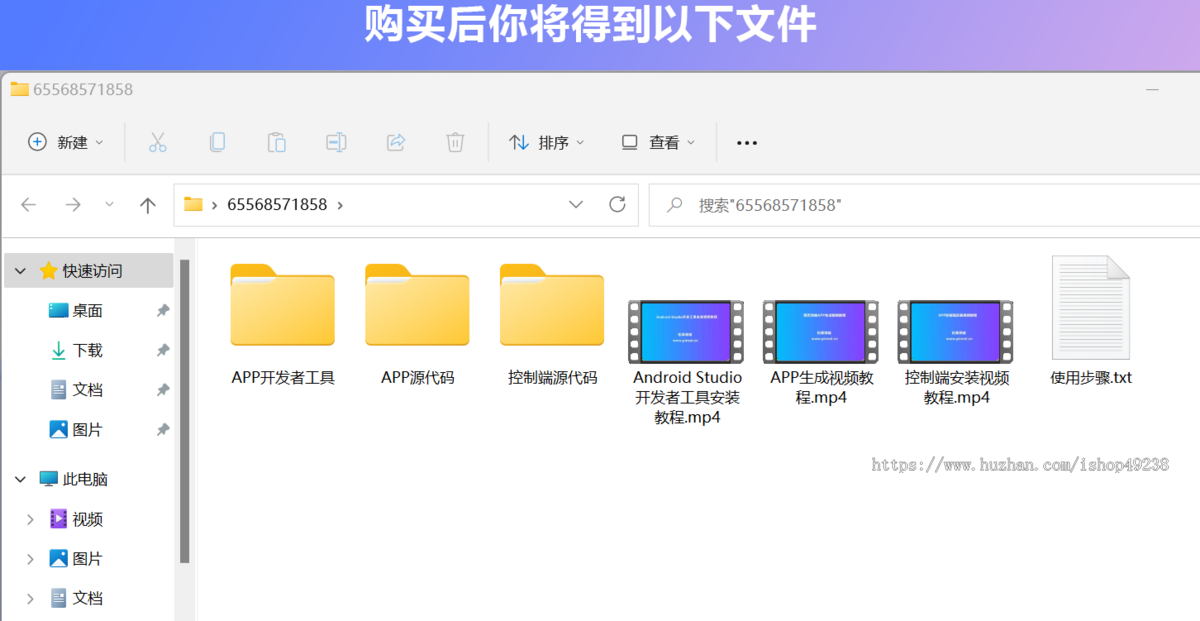Image resolution: width=1200 pixels, height=621 pixels.
Task: Click the Rename icon in toolbar
Action: point(336,142)
